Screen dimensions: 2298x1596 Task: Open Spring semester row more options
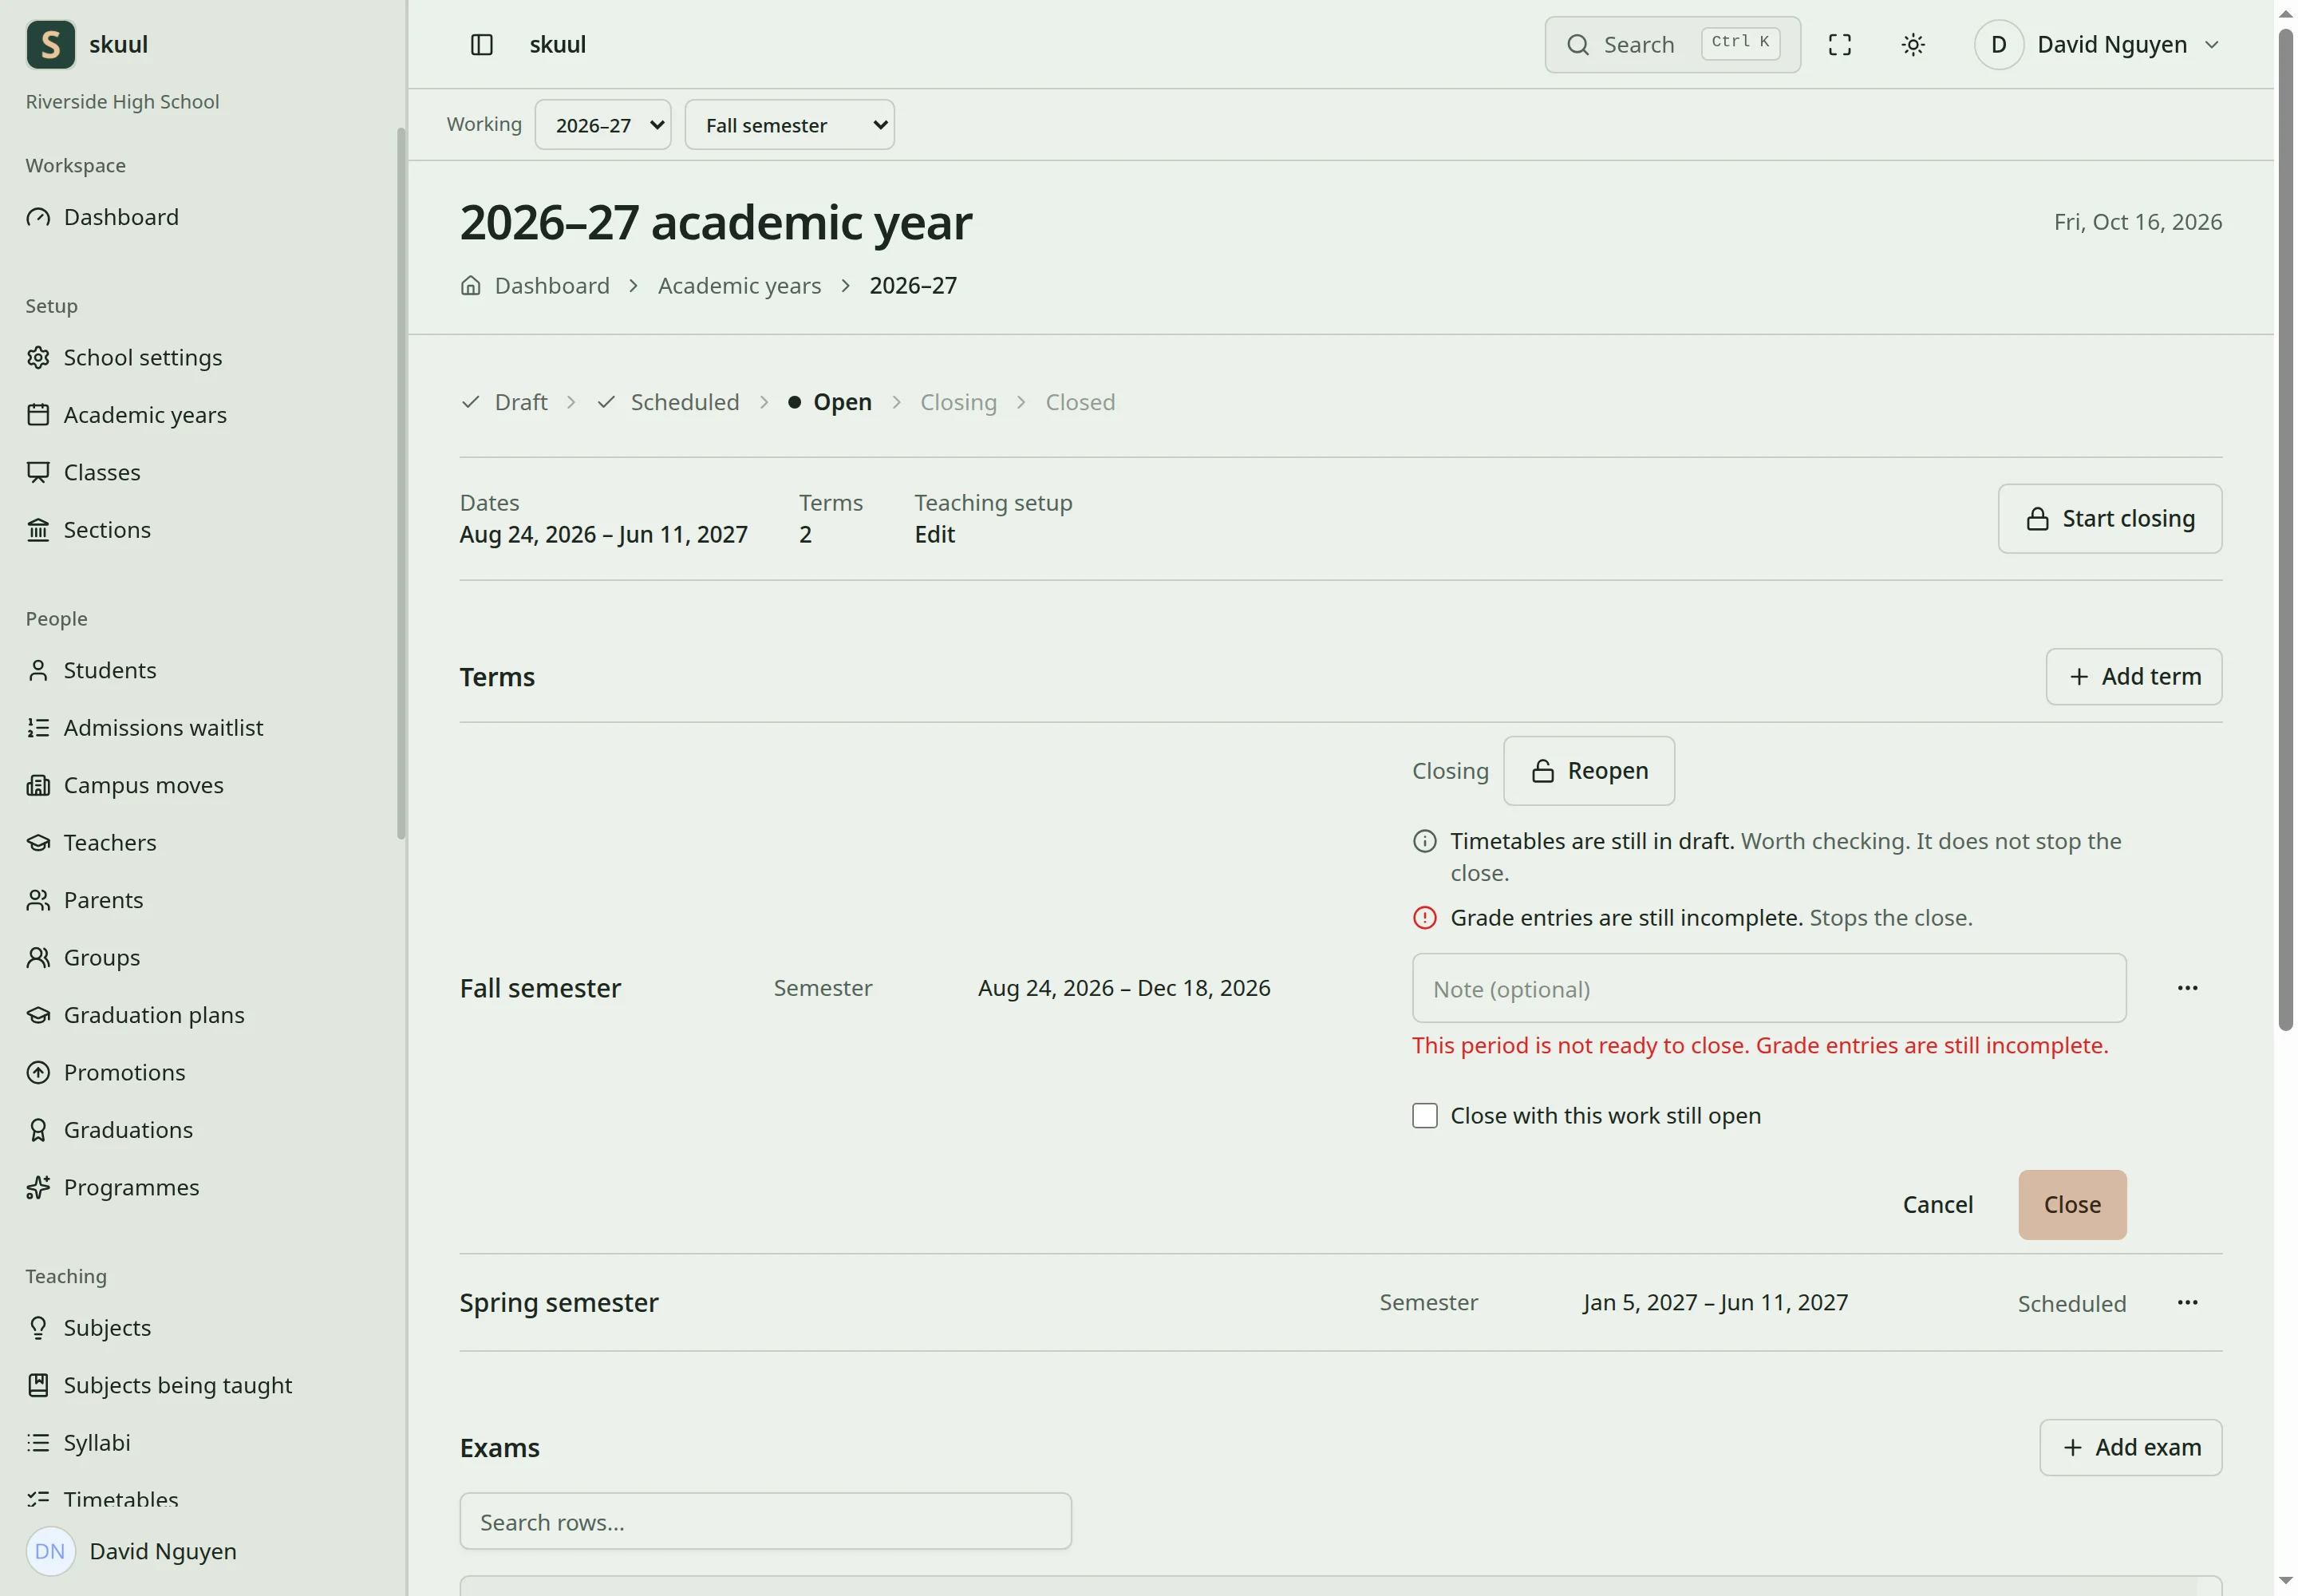(x=2187, y=1303)
